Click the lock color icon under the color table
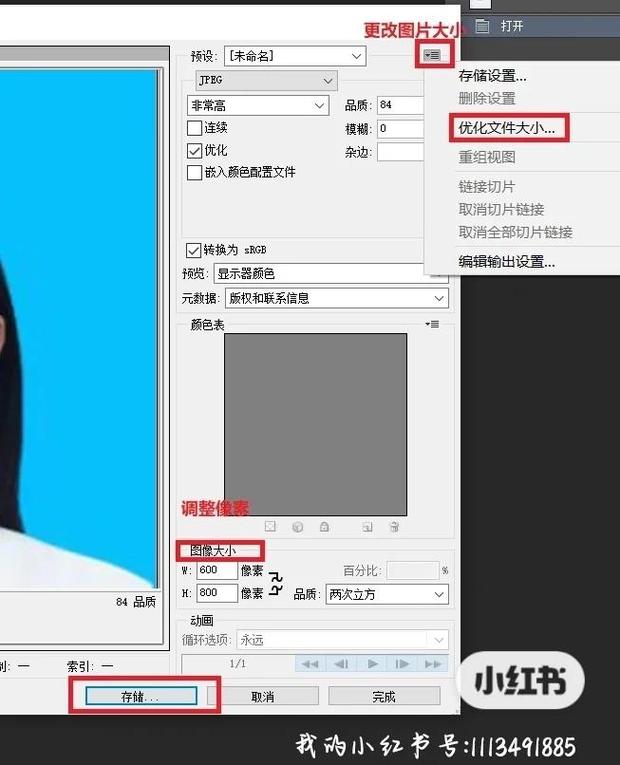 324,527
